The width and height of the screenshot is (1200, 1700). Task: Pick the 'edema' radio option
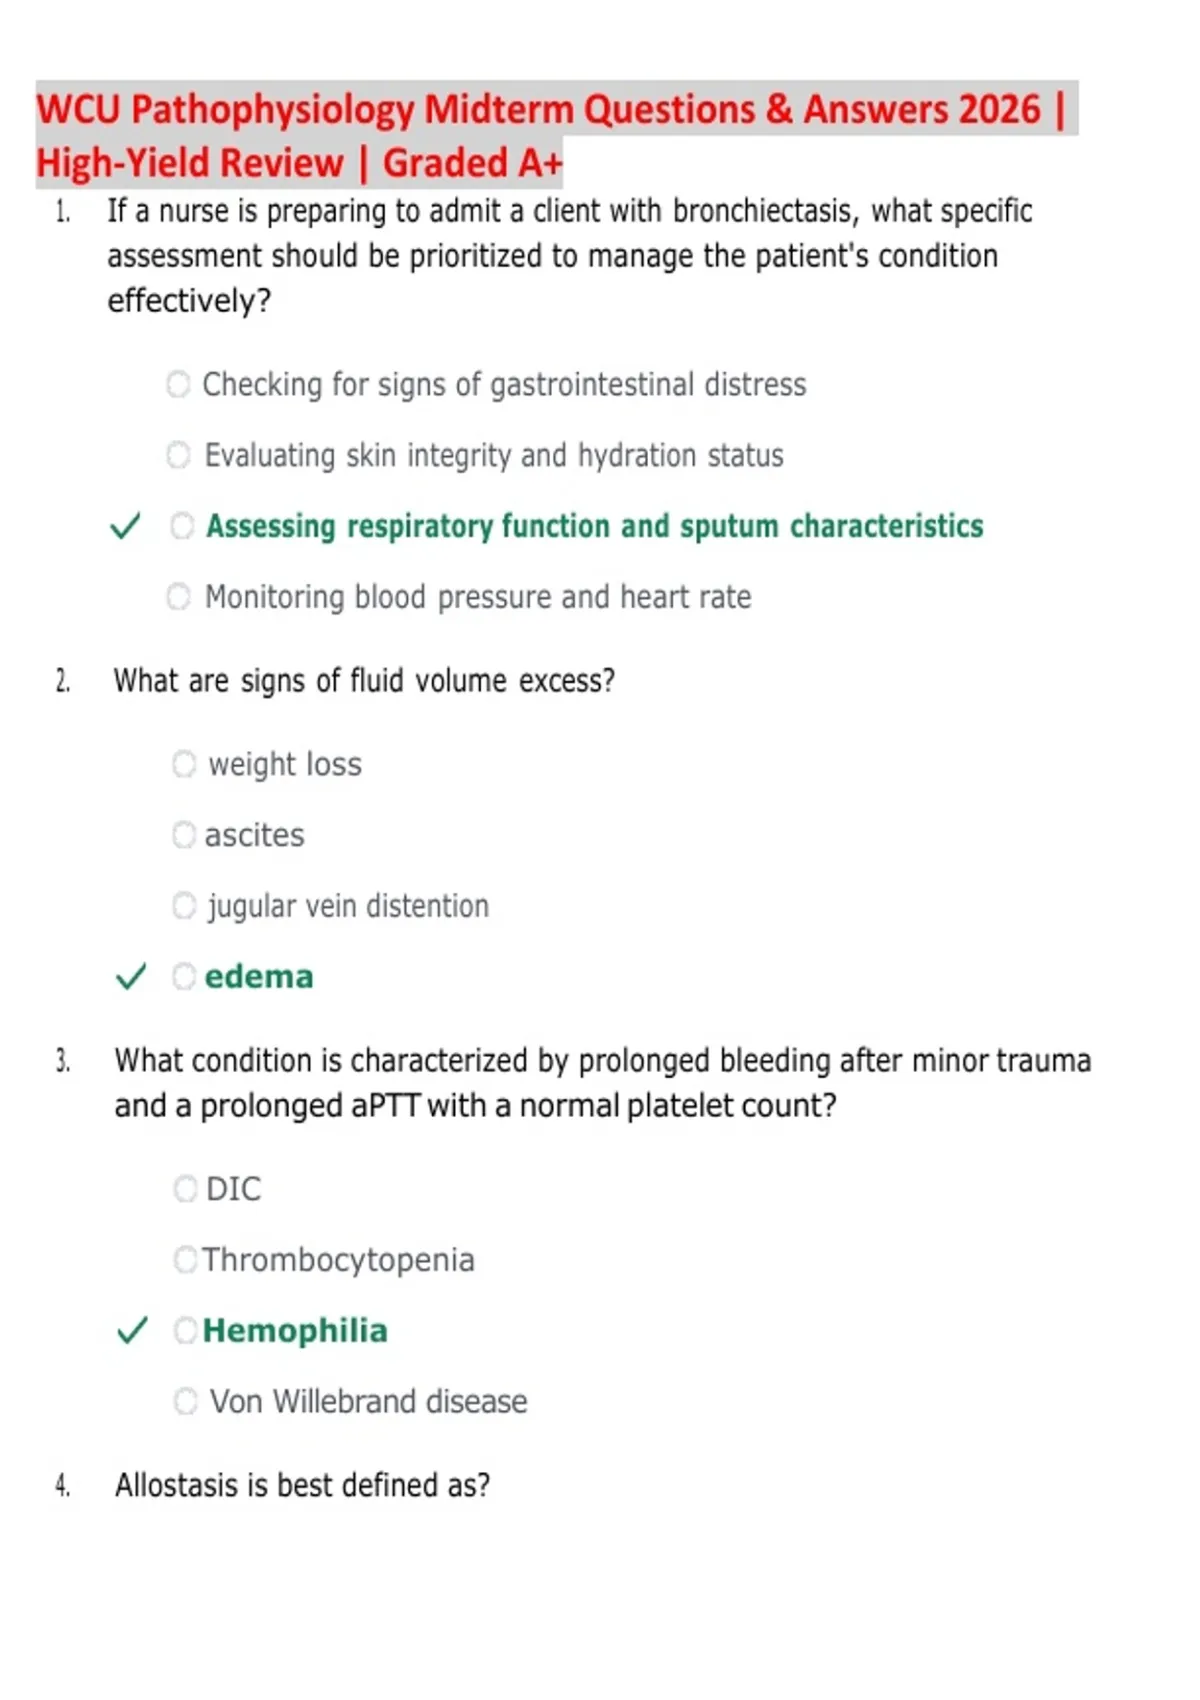pyautogui.click(x=184, y=976)
